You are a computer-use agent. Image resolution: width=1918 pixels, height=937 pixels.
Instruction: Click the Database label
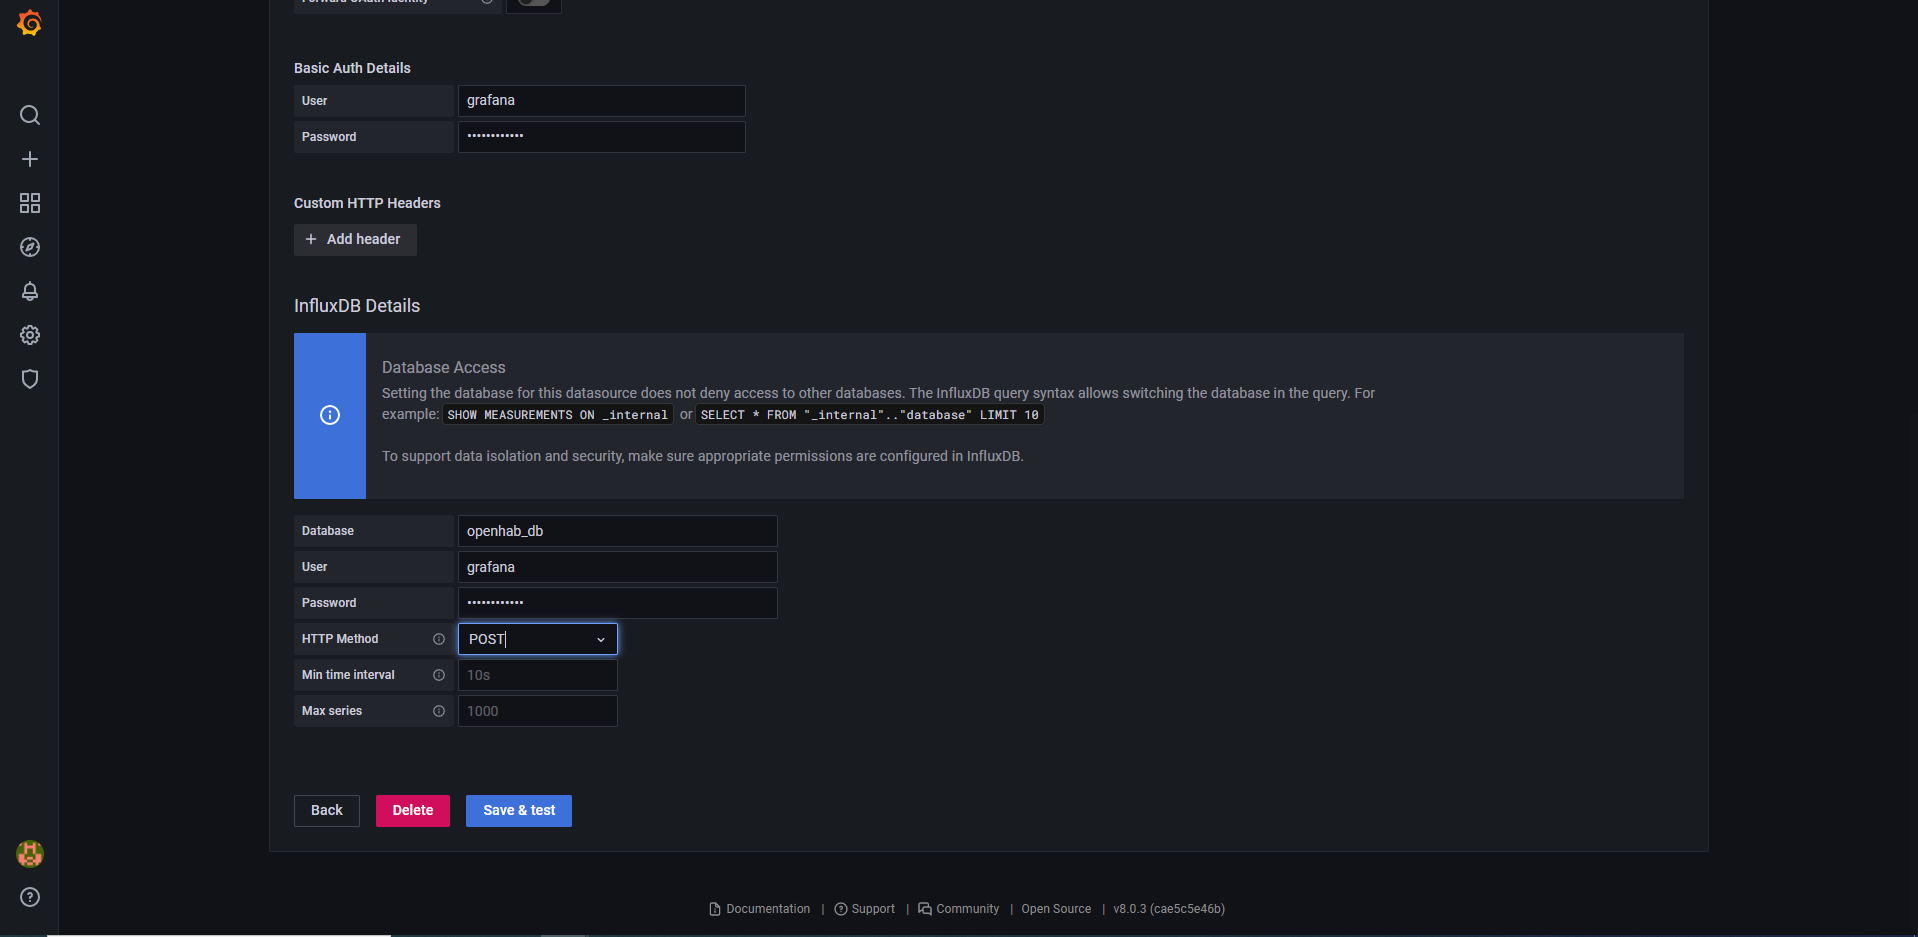coord(328,531)
